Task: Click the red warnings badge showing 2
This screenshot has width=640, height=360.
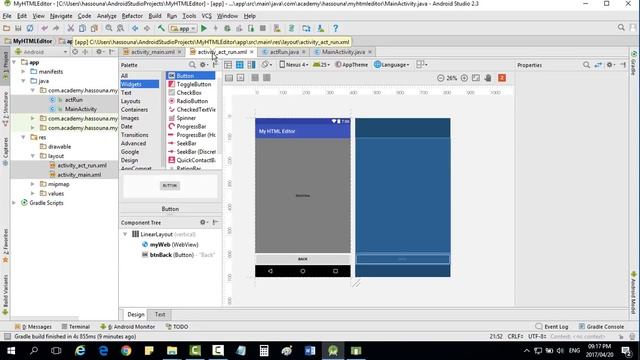Action: pos(502,78)
